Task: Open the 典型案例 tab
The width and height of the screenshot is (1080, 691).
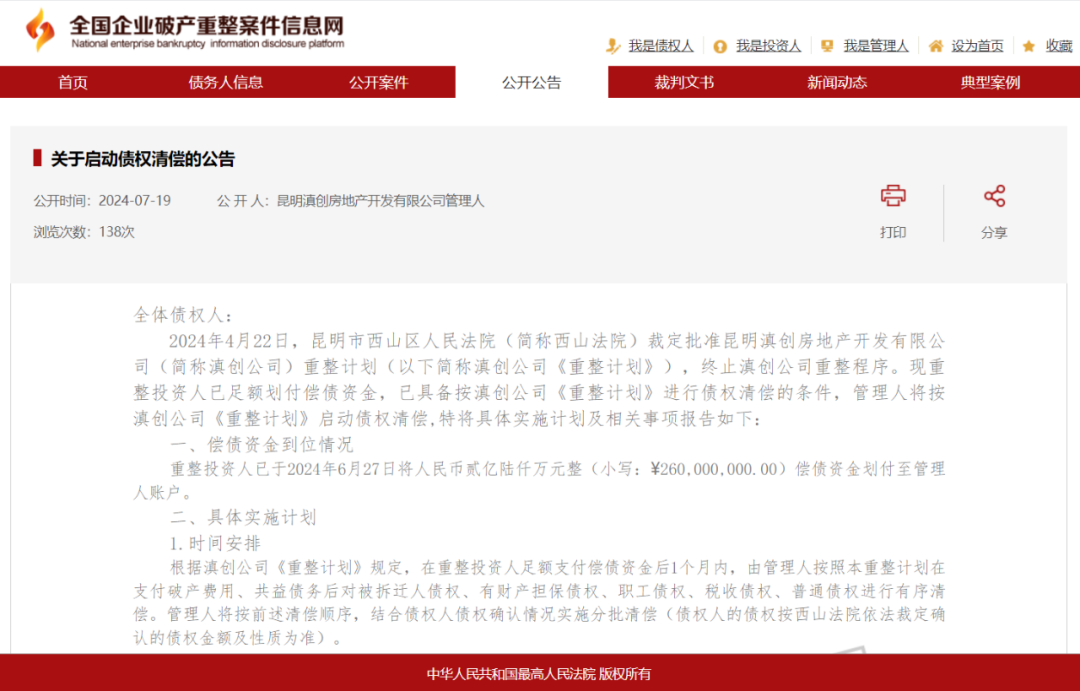Action: 990,82
